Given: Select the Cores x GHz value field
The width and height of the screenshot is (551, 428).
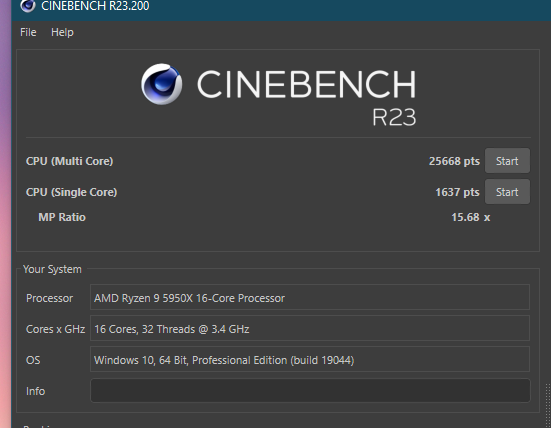Looking at the screenshot, I should (310, 328).
